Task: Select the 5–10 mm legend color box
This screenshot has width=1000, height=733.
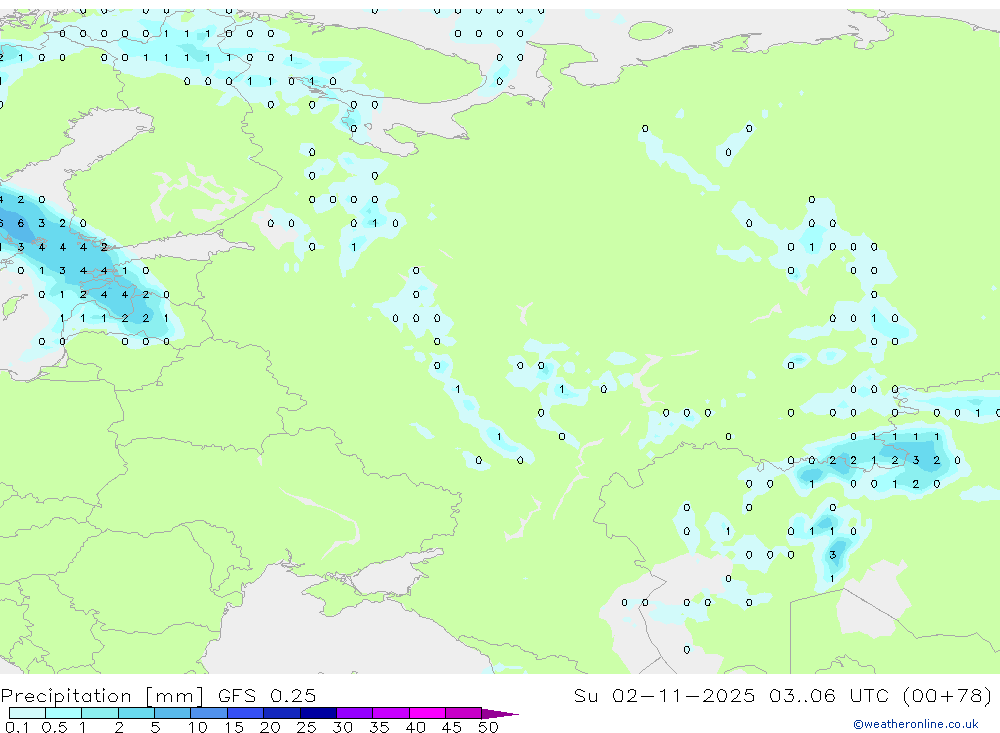Action: tap(173, 713)
